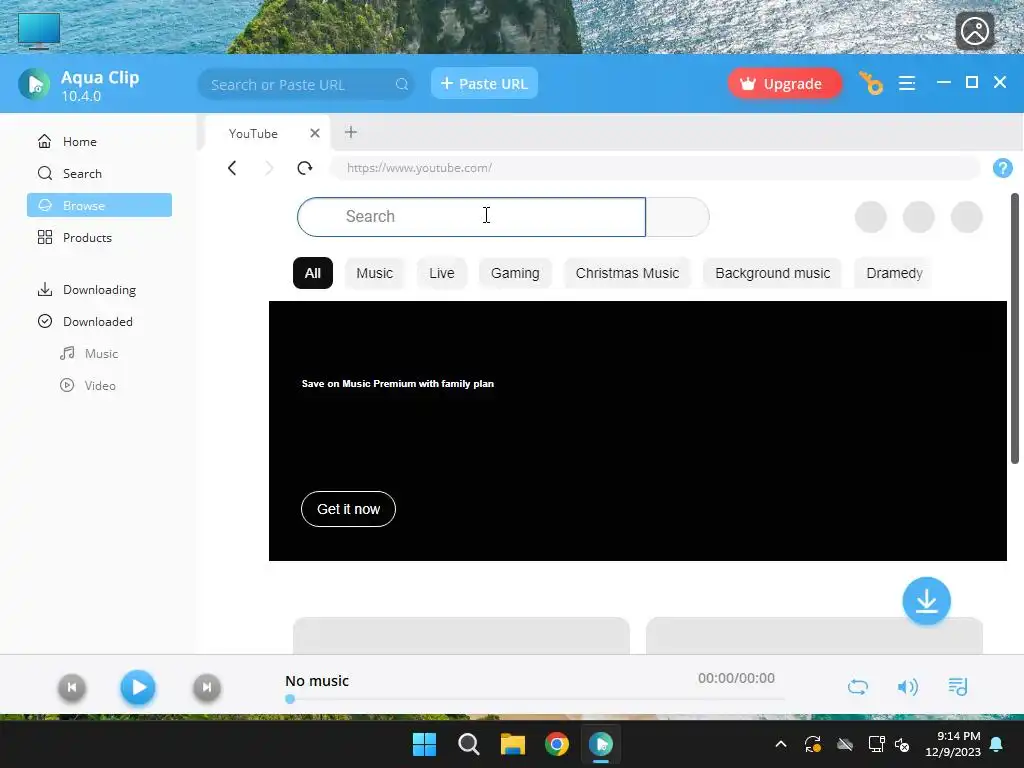Open the playlist queue icon
Image resolution: width=1024 pixels, height=768 pixels.
click(x=957, y=687)
